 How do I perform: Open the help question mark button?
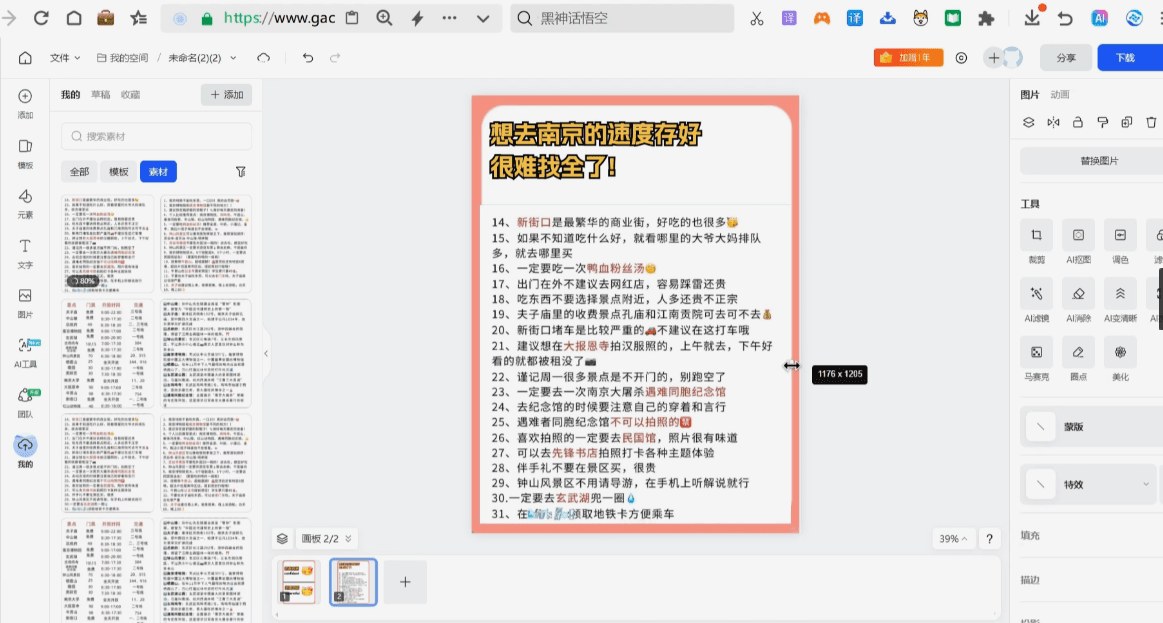point(989,538)
